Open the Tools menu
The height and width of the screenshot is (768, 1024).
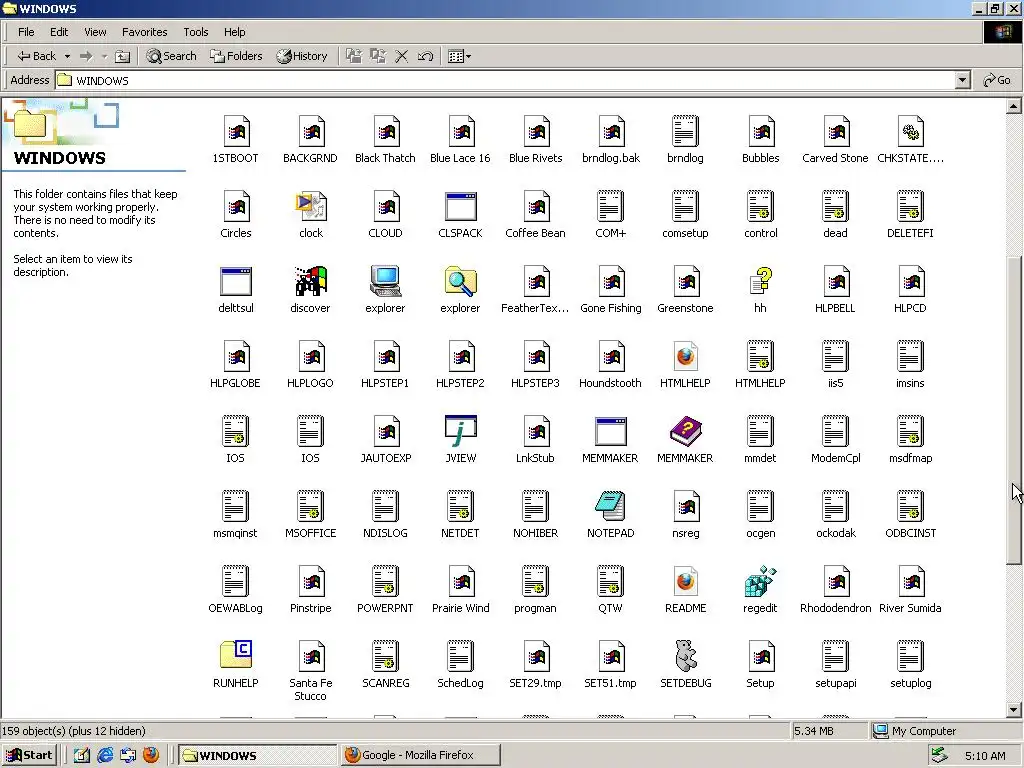click(195, 32)
